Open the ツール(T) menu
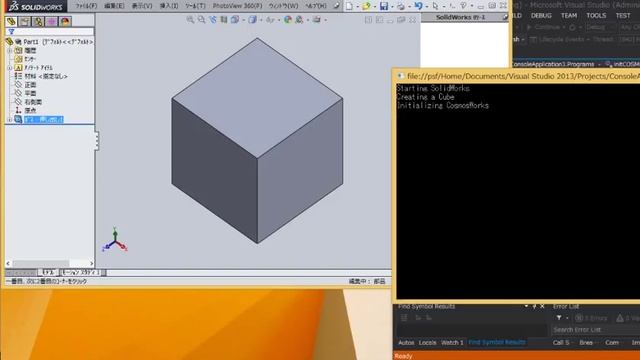Image resolution: width=640 pixels, height=360 pixels. click(x=196, y=6)
